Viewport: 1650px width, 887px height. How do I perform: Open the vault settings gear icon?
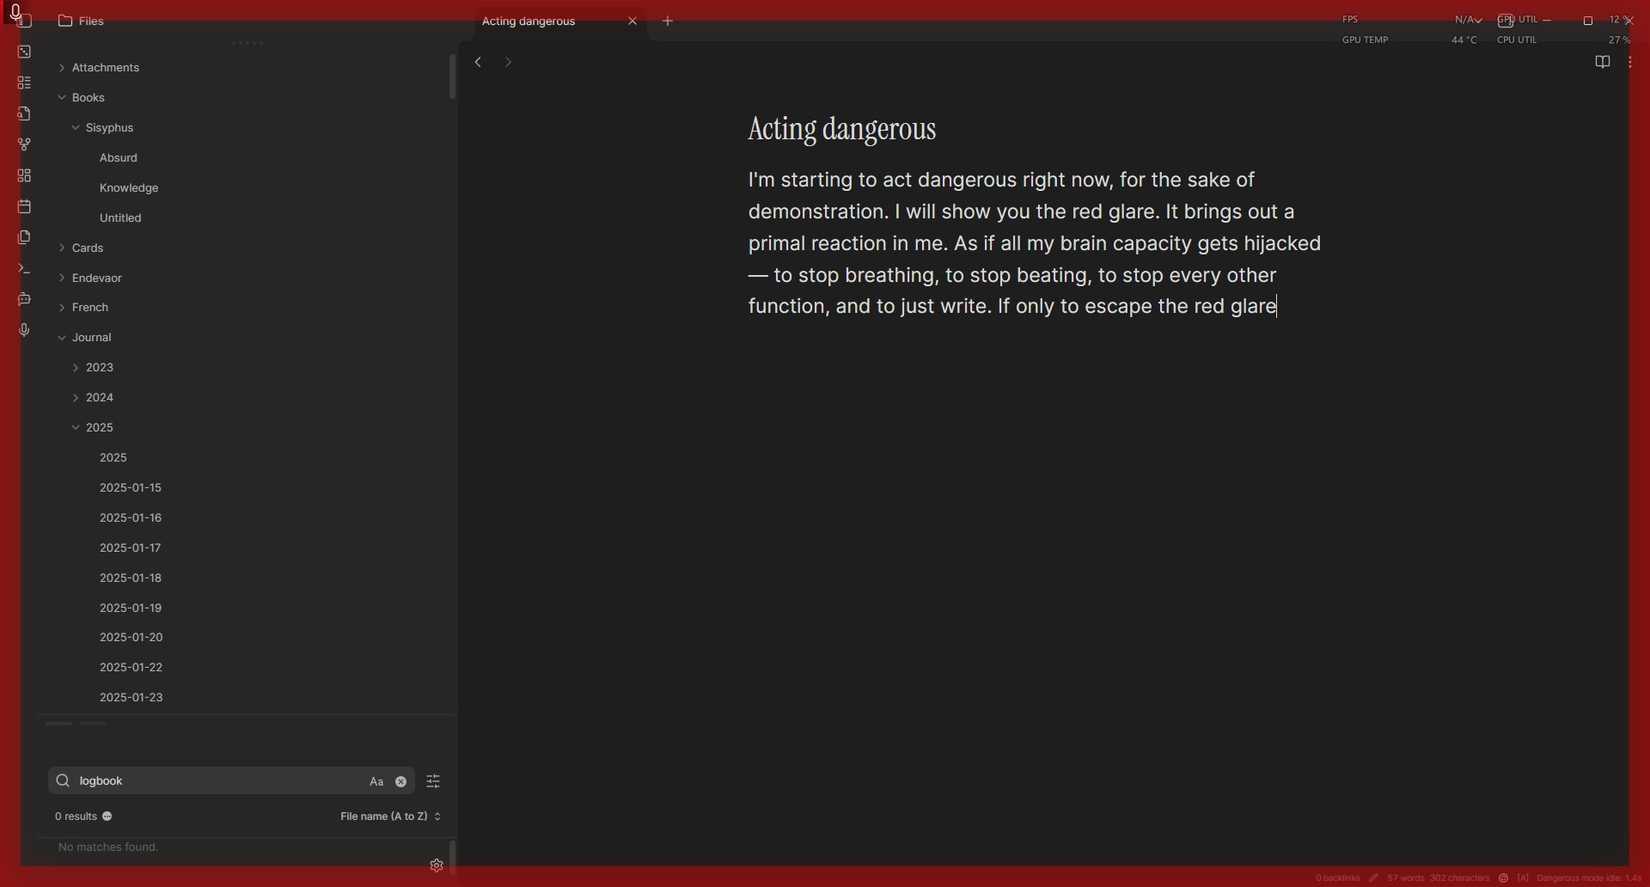pos(436,866)
